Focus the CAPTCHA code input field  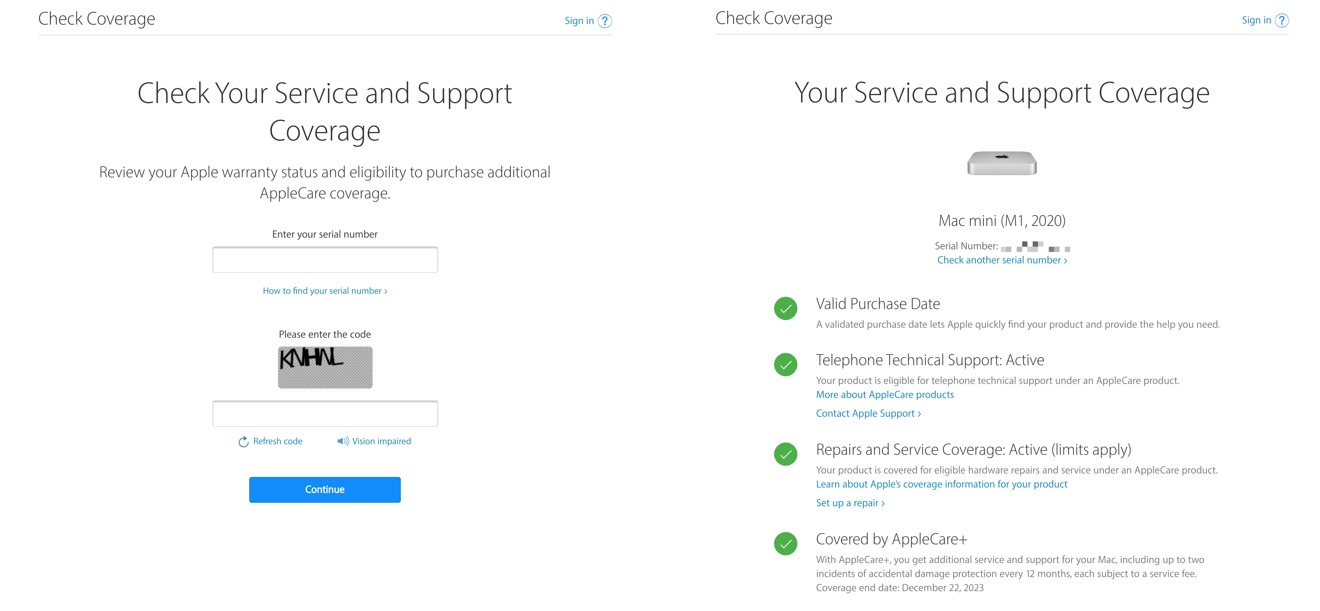tap(325, 414)
